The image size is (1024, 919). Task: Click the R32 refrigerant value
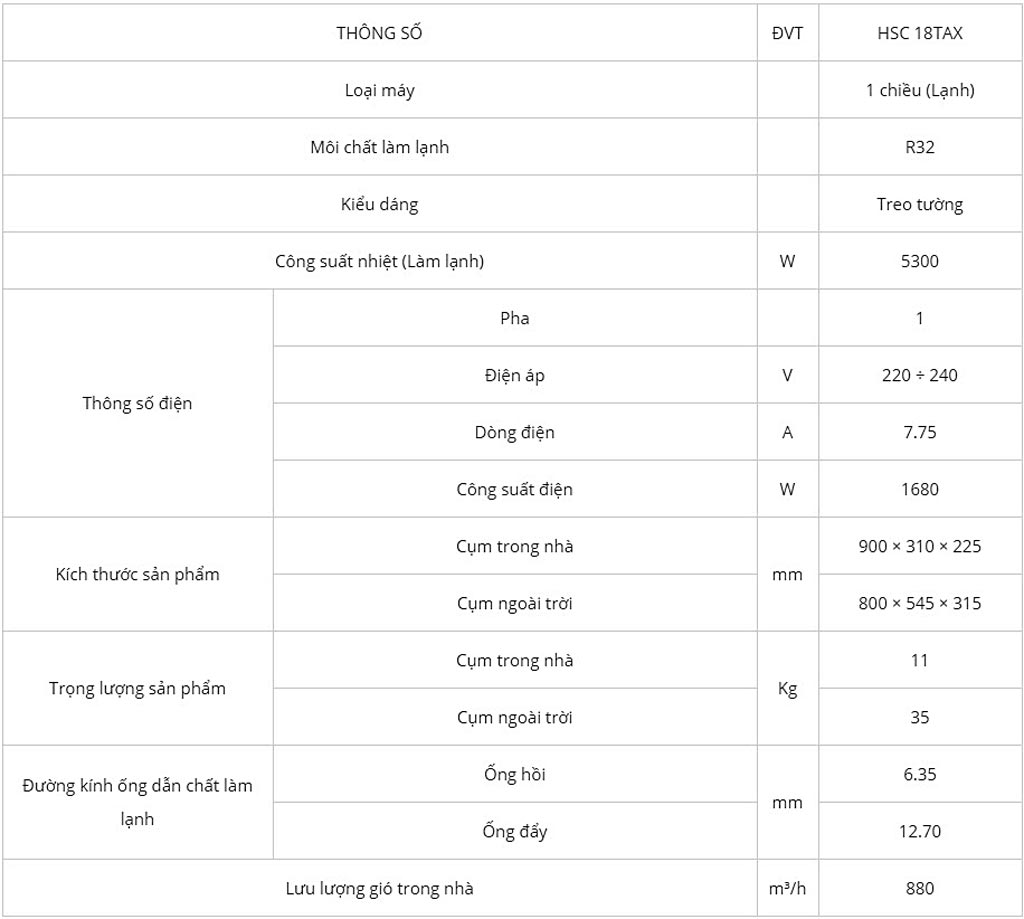[920, 147]
